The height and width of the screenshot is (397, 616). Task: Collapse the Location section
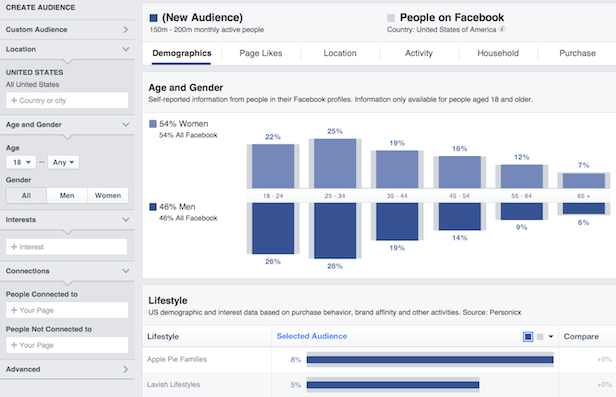67,49
